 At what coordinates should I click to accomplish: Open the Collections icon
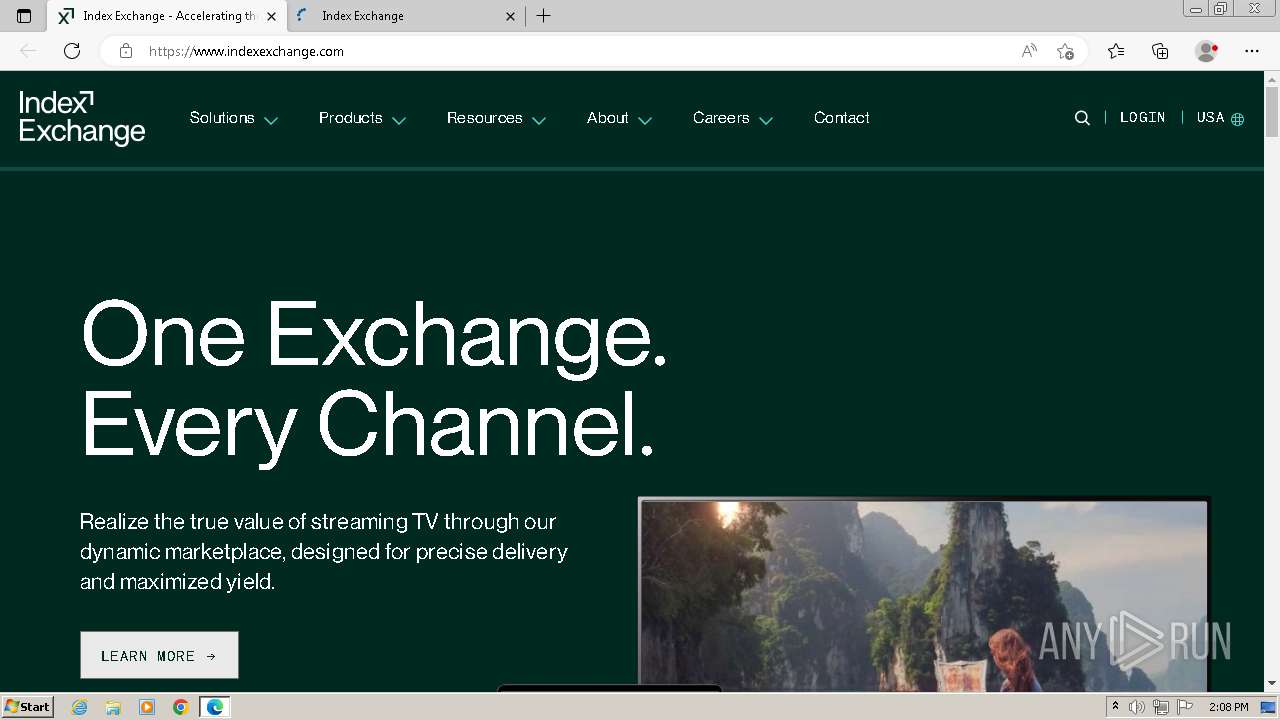1160,51
